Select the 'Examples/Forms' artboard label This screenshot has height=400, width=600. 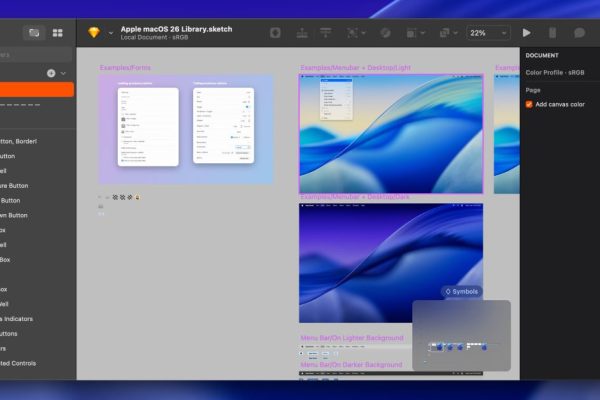[125, 68]
